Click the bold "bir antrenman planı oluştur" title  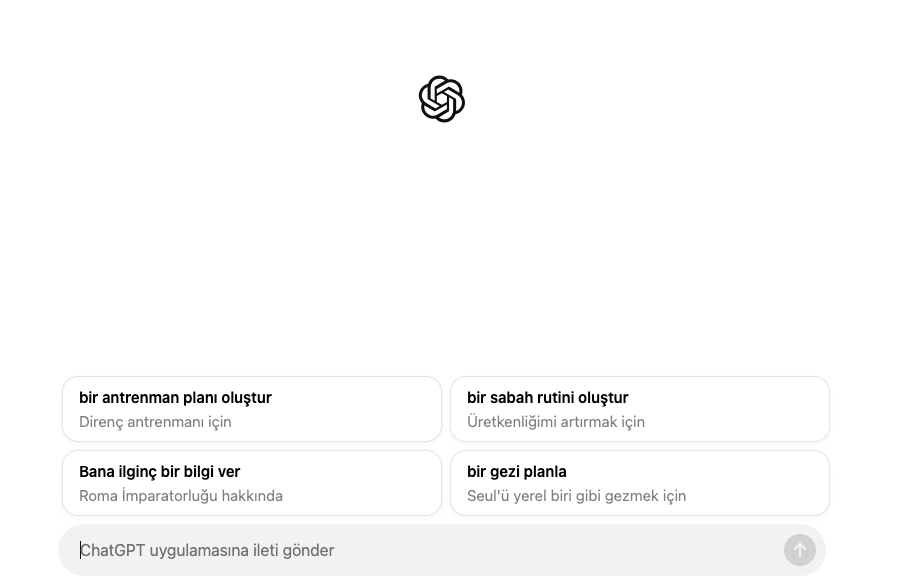click(175, 398)
